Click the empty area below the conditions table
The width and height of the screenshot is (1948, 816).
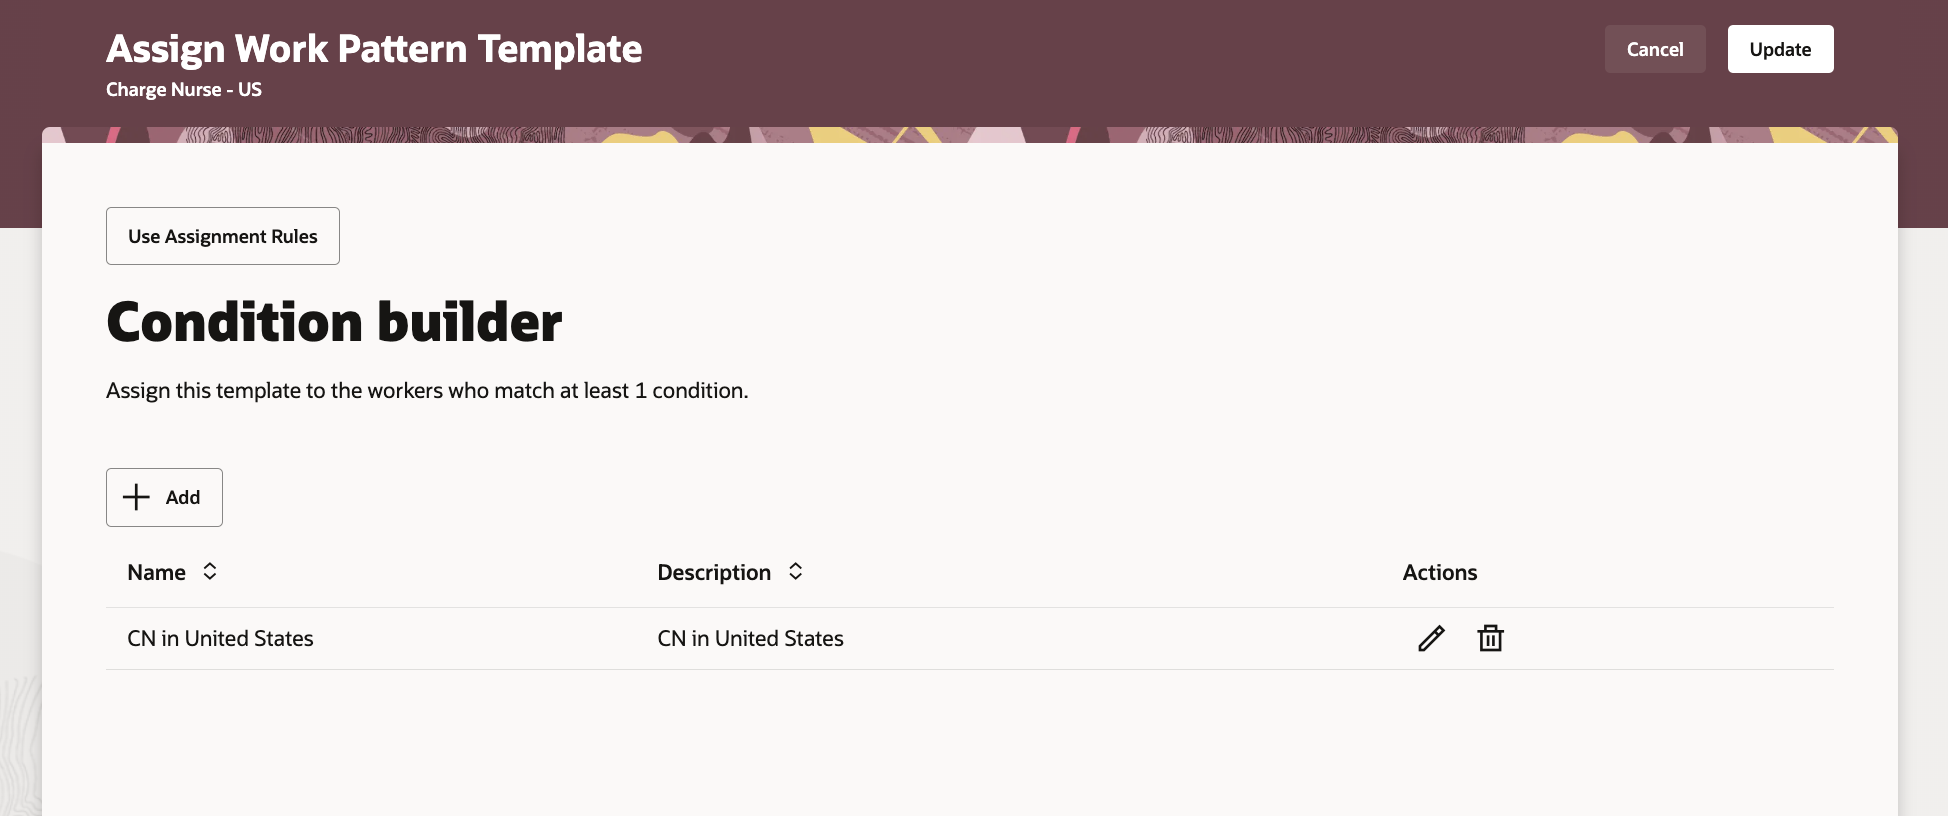click(x=970, y=743)
